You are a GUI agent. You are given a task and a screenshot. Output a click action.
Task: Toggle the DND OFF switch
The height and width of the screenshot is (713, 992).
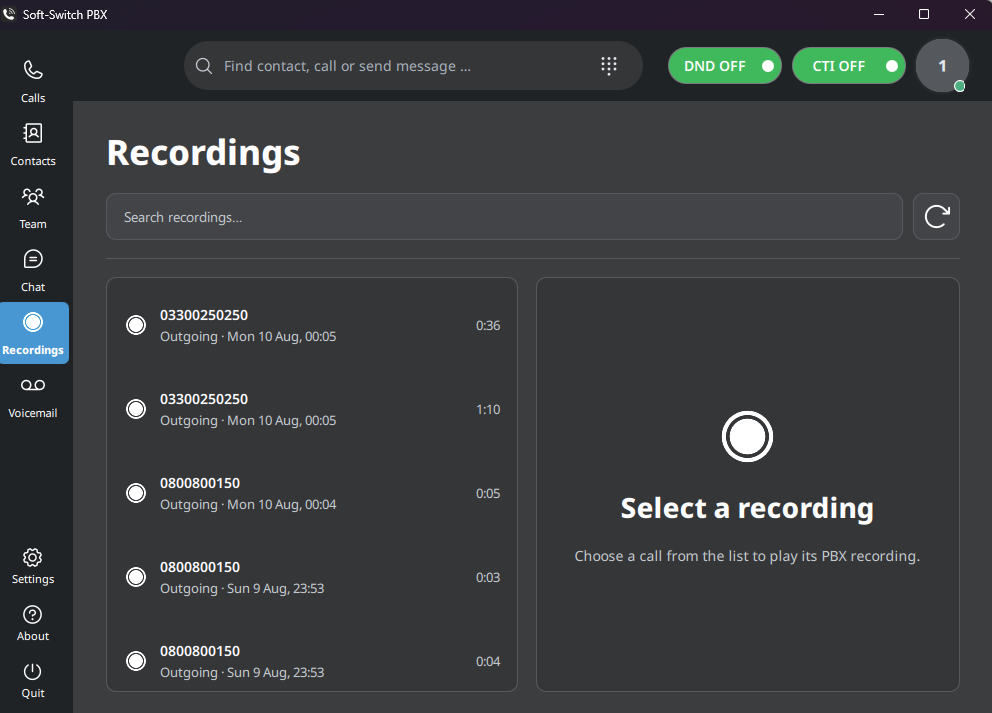coord(724,66)
